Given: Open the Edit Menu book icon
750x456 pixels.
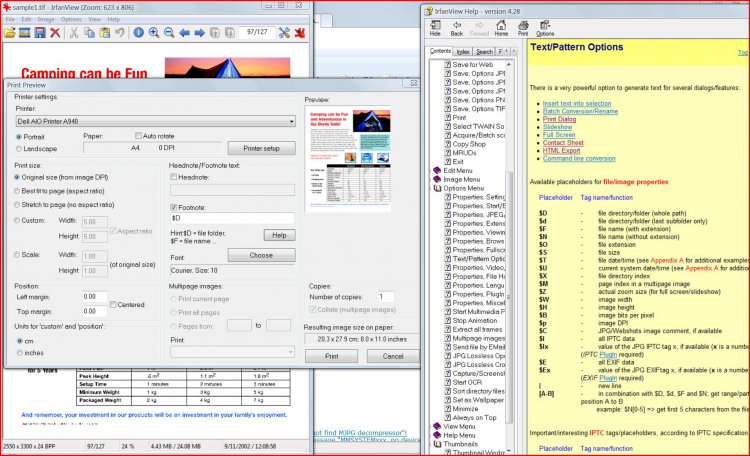Looking at the screenshot, I should click(437, 170).
